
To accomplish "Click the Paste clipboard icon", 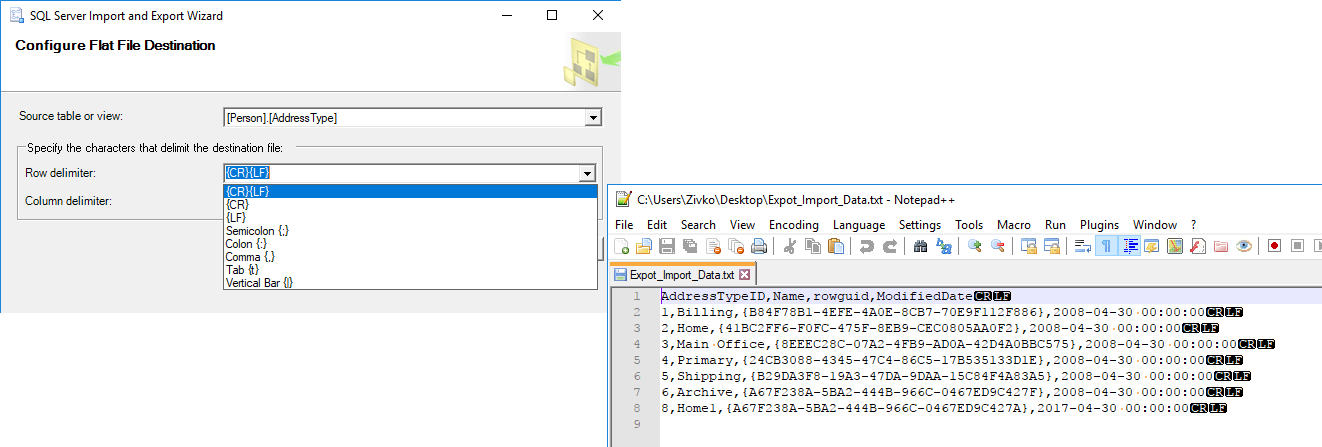I will 836,246.
